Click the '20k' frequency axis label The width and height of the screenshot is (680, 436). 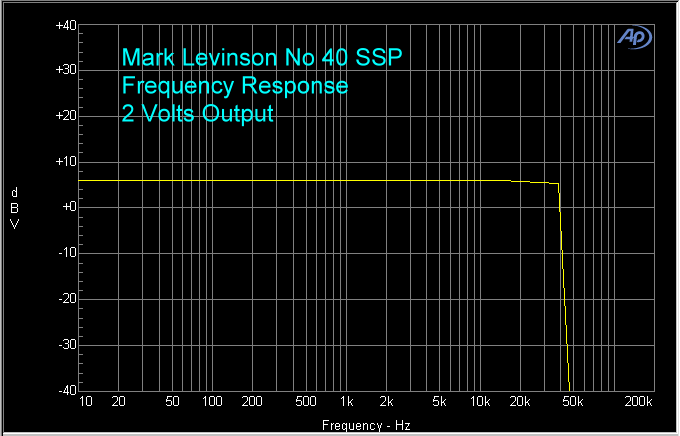click(520, 402)
